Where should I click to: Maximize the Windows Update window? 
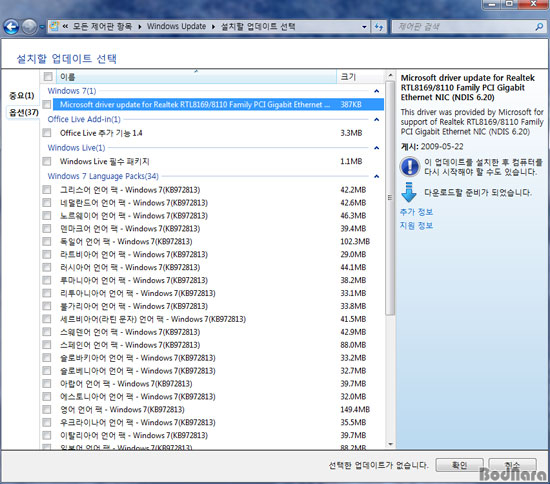click(x=509, y=4)
